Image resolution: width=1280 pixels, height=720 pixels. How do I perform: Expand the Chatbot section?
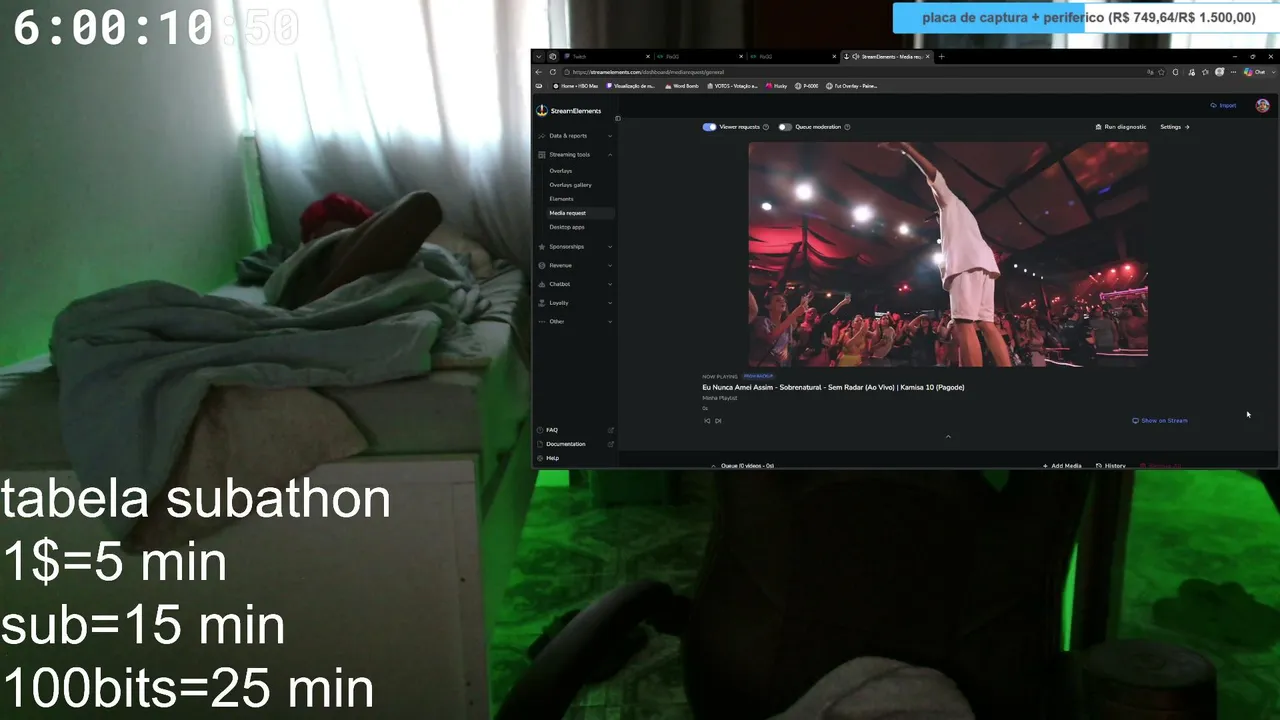(610, 284)
